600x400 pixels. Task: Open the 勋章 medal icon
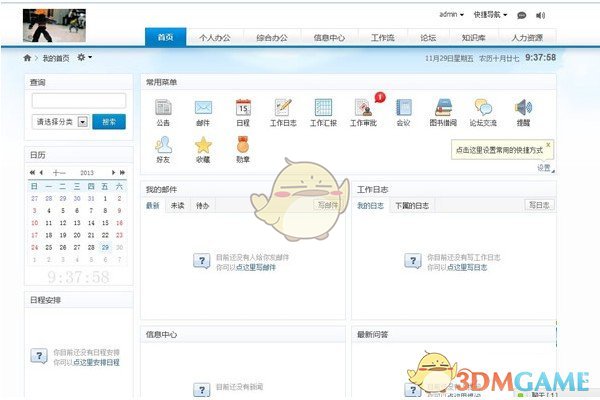click(x=243, y=145)
